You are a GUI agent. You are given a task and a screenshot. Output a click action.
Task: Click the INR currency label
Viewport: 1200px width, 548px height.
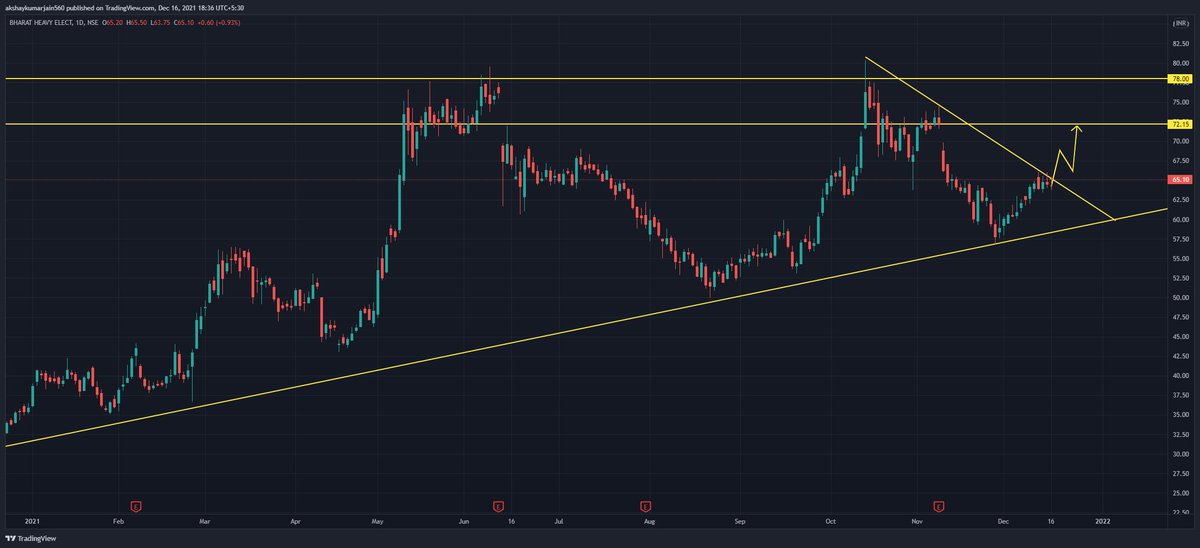click(1180, 23)
